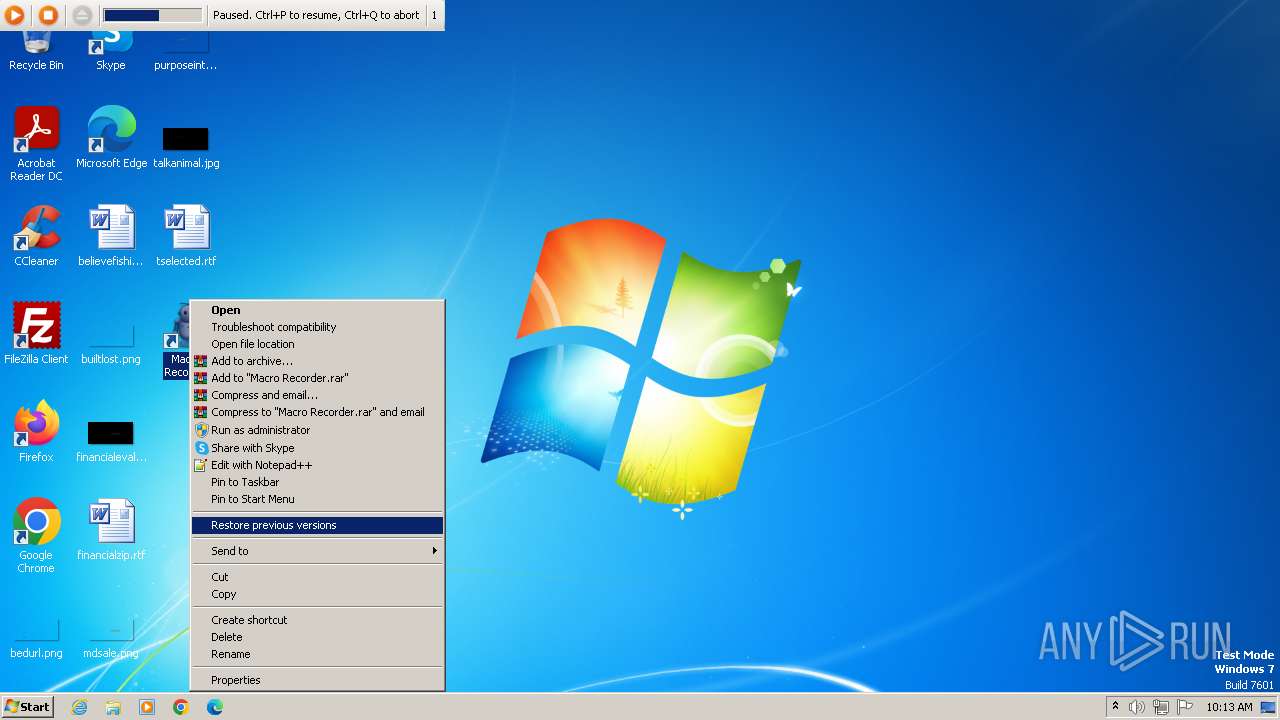Choose Add to "Macro Recorder.rar" entry

point(317,378)
